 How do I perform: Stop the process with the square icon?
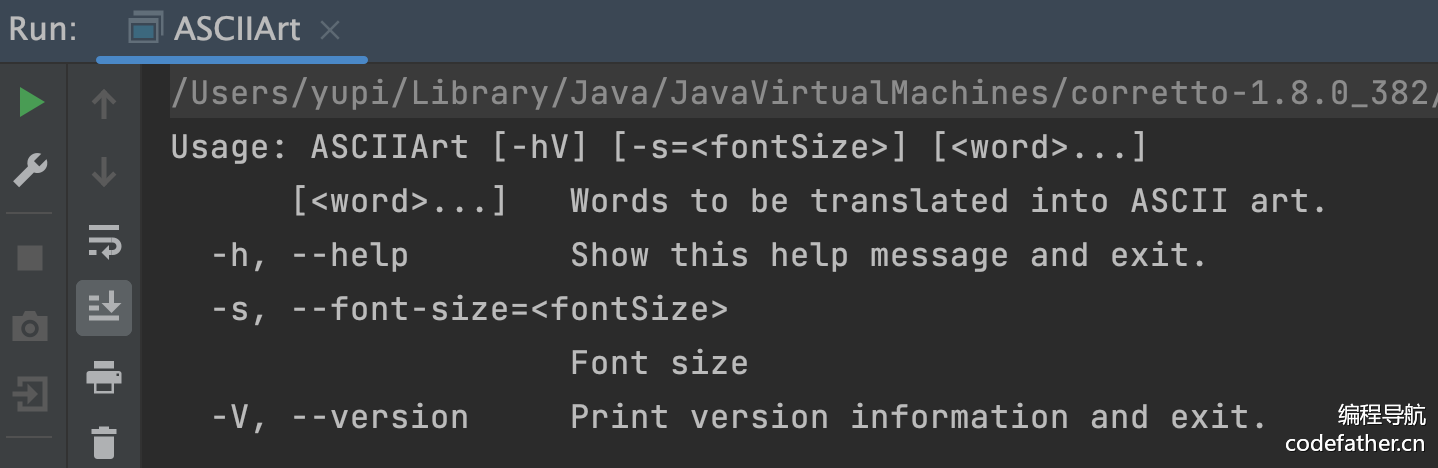31,258
